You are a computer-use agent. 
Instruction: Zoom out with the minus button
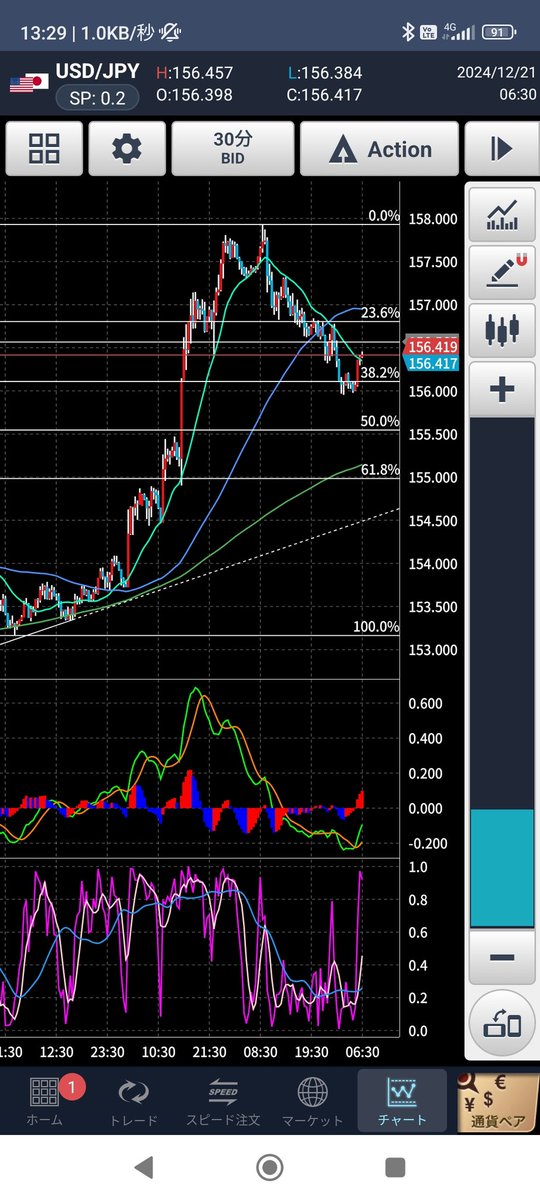click(x=502, y=957)
